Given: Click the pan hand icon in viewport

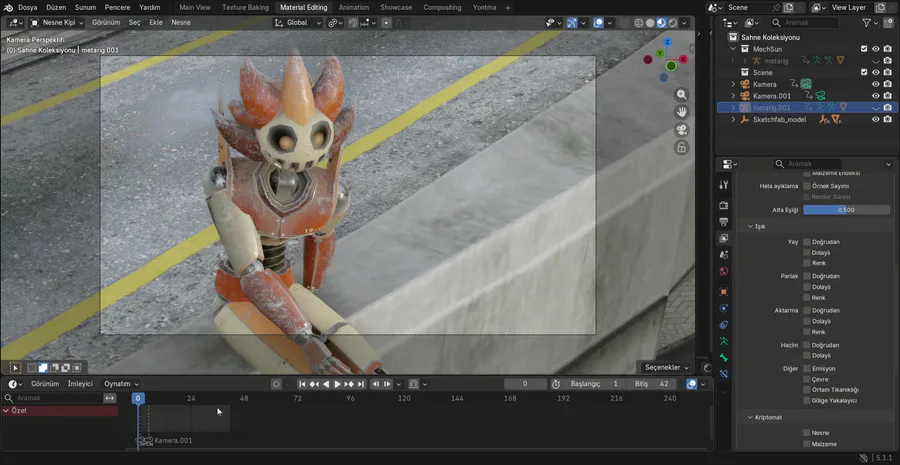Looking at the screenshot, I should point(682,112).
